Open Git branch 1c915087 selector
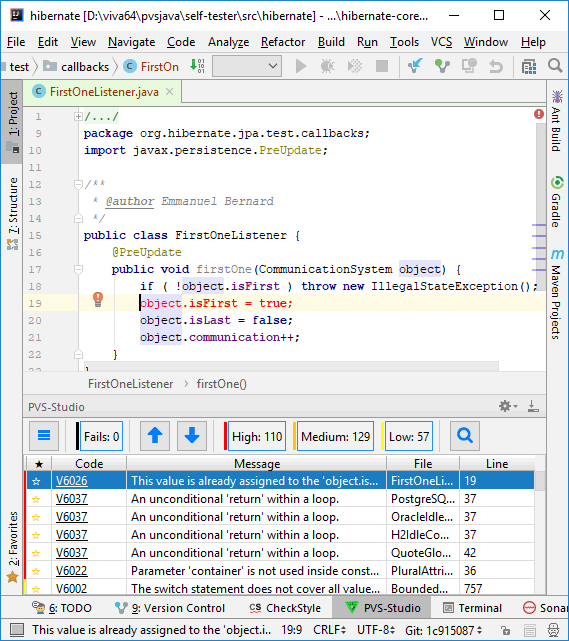This screenshot has width=569, height=641. pyautogui.click(x=444, y=630)
